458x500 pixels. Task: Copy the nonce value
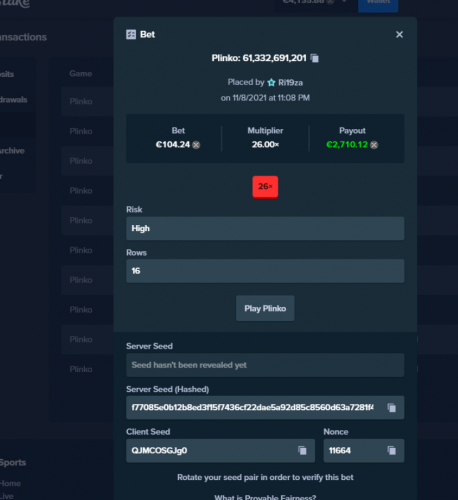coord(392,450)
